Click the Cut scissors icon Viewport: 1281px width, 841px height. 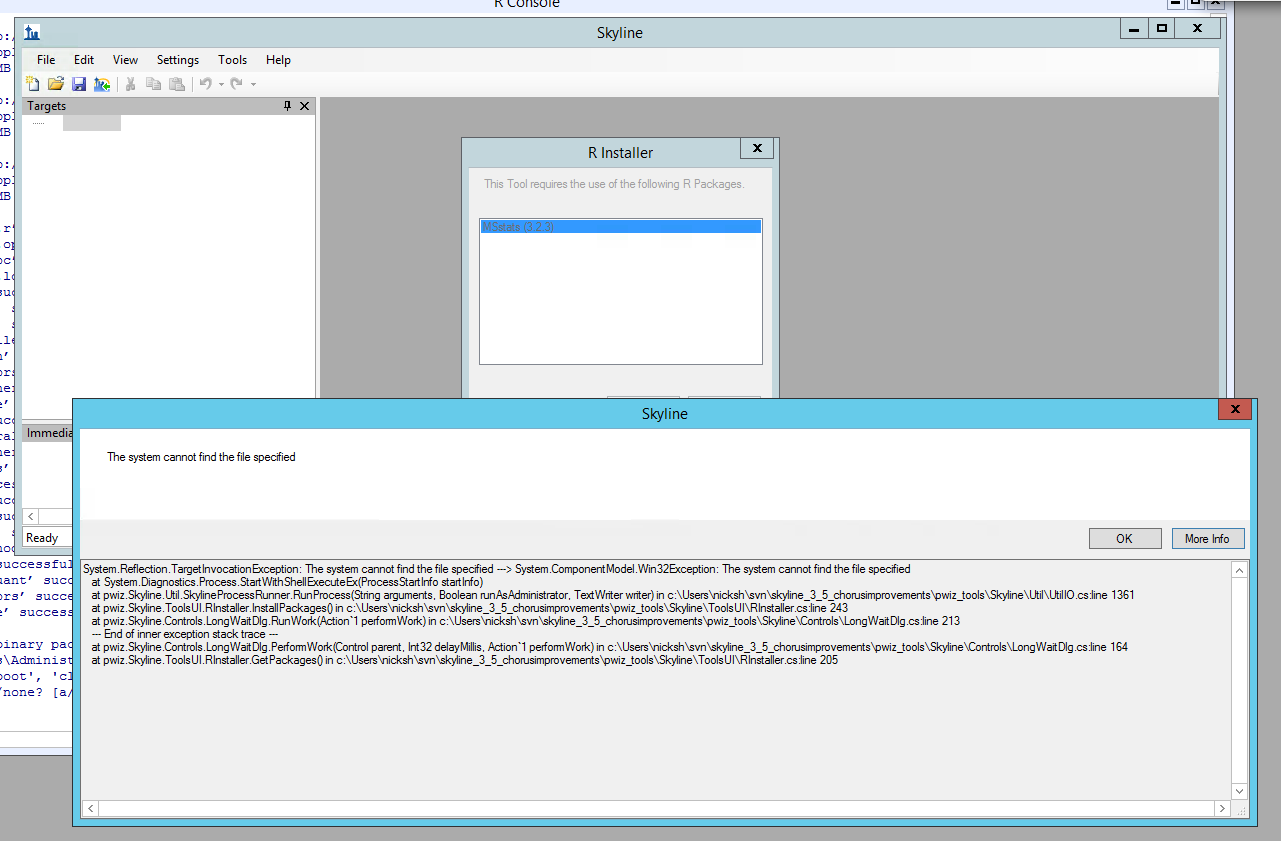click(130, 85)
